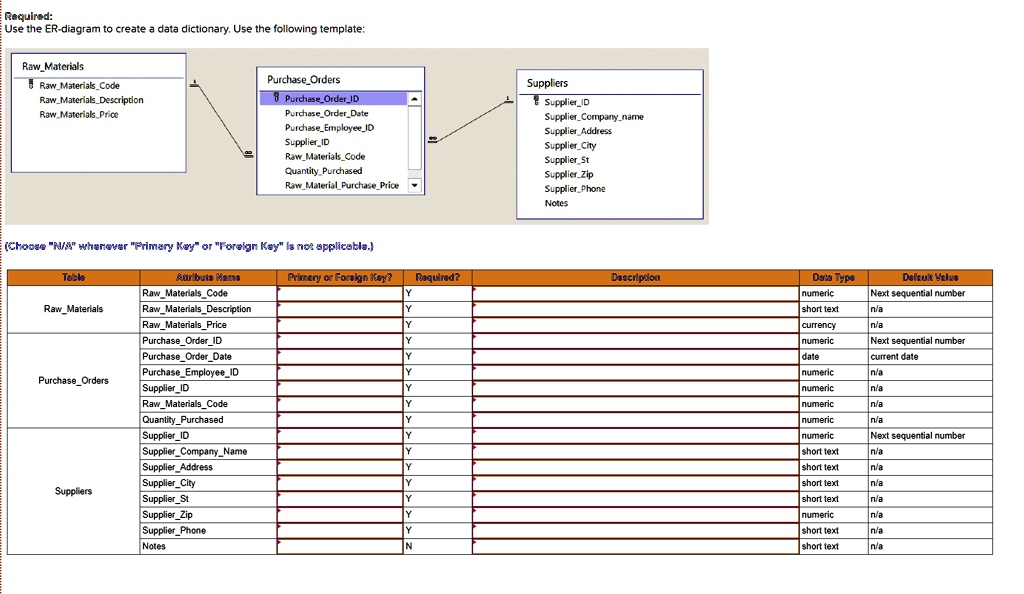The width and height of the screenshot is (1024, 594).
Task: Click the scrollbar track in Purchase_Orders list
Action: point(414,140)
